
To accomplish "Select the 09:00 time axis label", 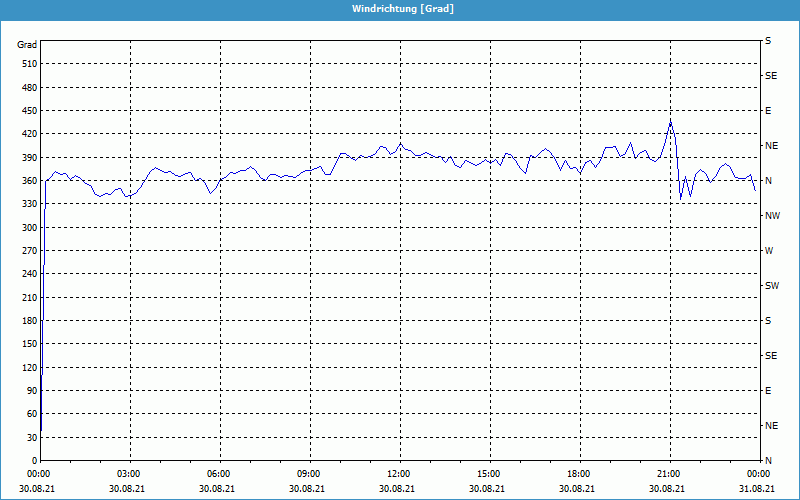I will tap(310, 473).
